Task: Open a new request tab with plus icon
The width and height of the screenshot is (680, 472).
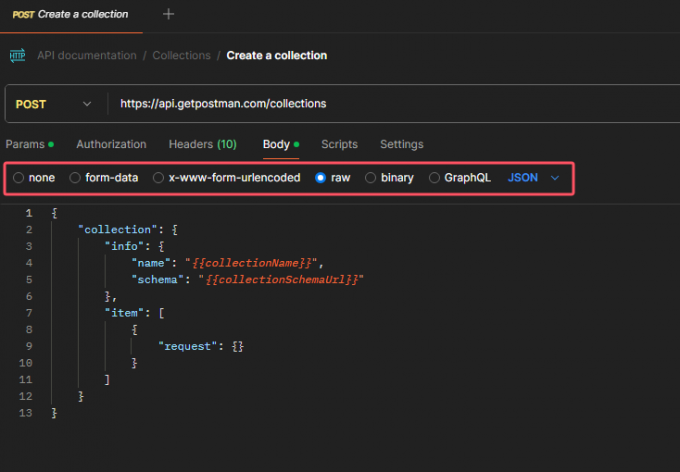Action: click(x=168, y=14)
